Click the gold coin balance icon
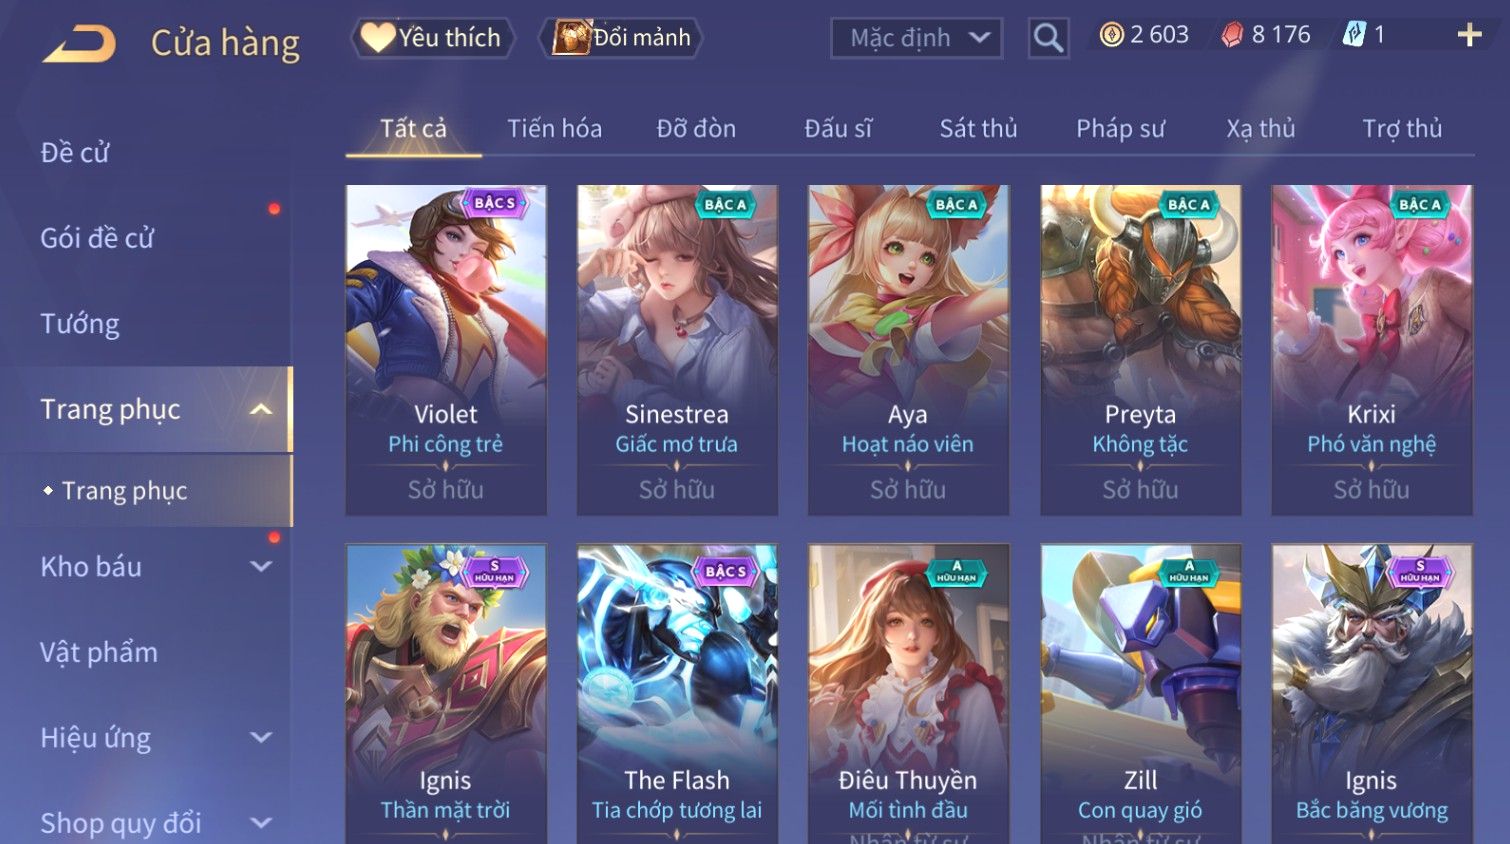Screen dimensions: 1510x844 click(x=1111, y=35)
